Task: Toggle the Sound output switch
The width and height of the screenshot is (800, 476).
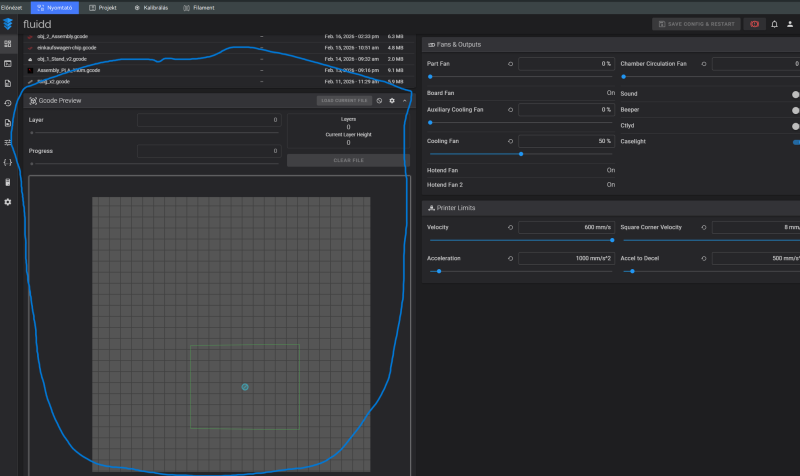Action: [x=796, y=94]
